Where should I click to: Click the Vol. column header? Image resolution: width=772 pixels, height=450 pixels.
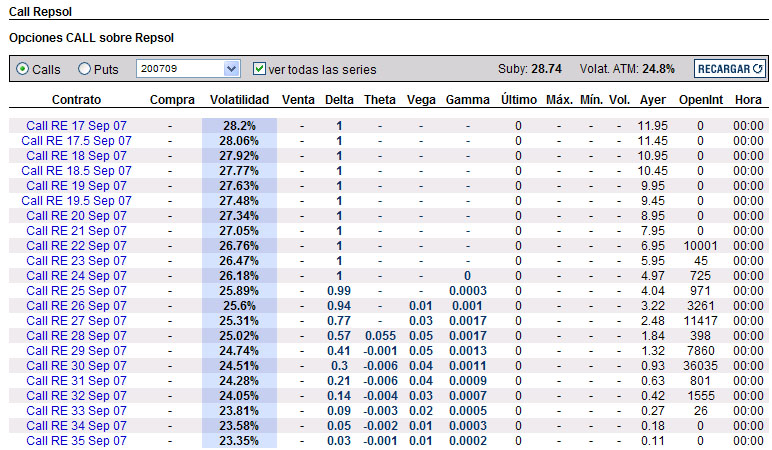tap(619, 100)
